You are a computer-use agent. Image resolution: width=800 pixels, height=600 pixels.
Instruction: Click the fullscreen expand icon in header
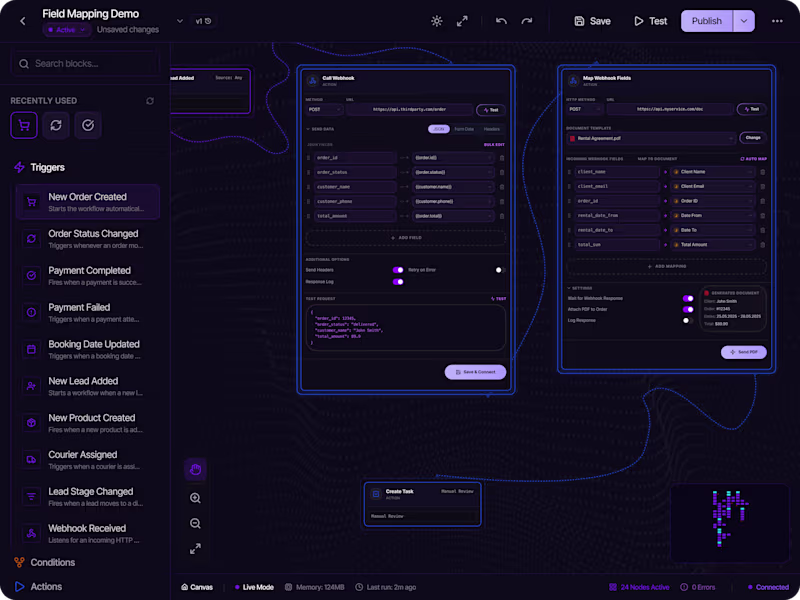point(462,21)
